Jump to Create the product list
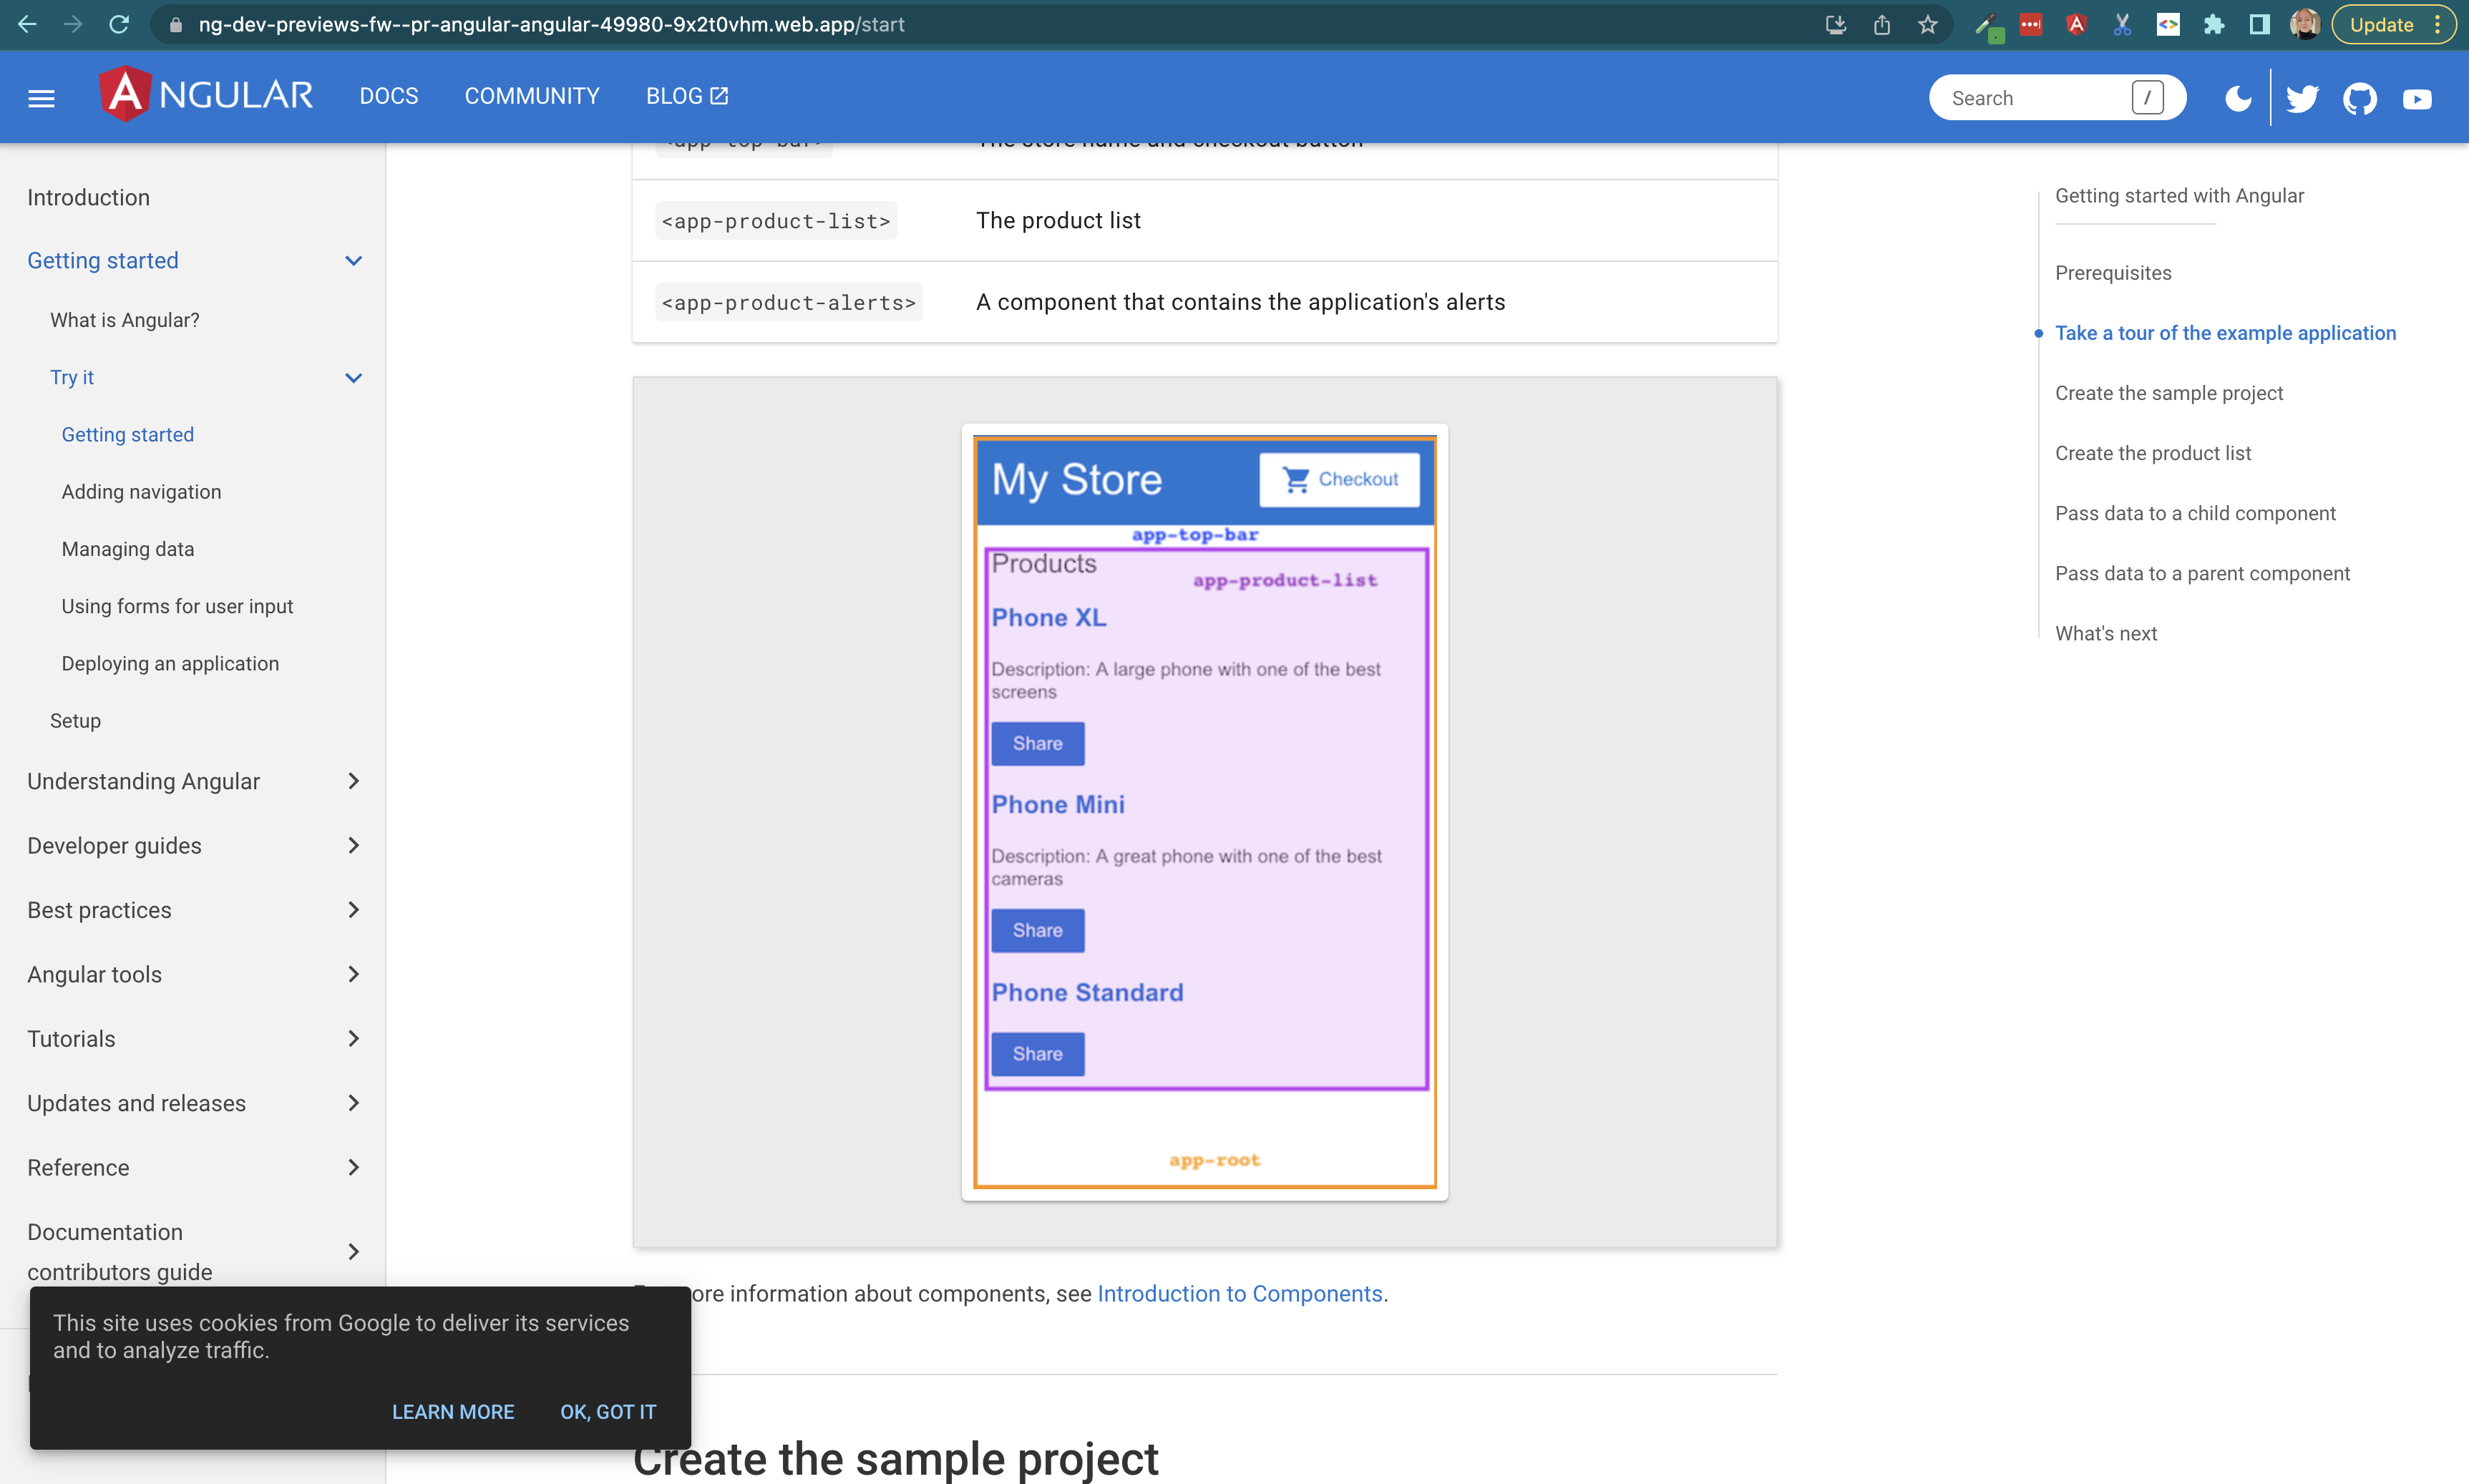2469x1484 pixels. coord(2152,453)
